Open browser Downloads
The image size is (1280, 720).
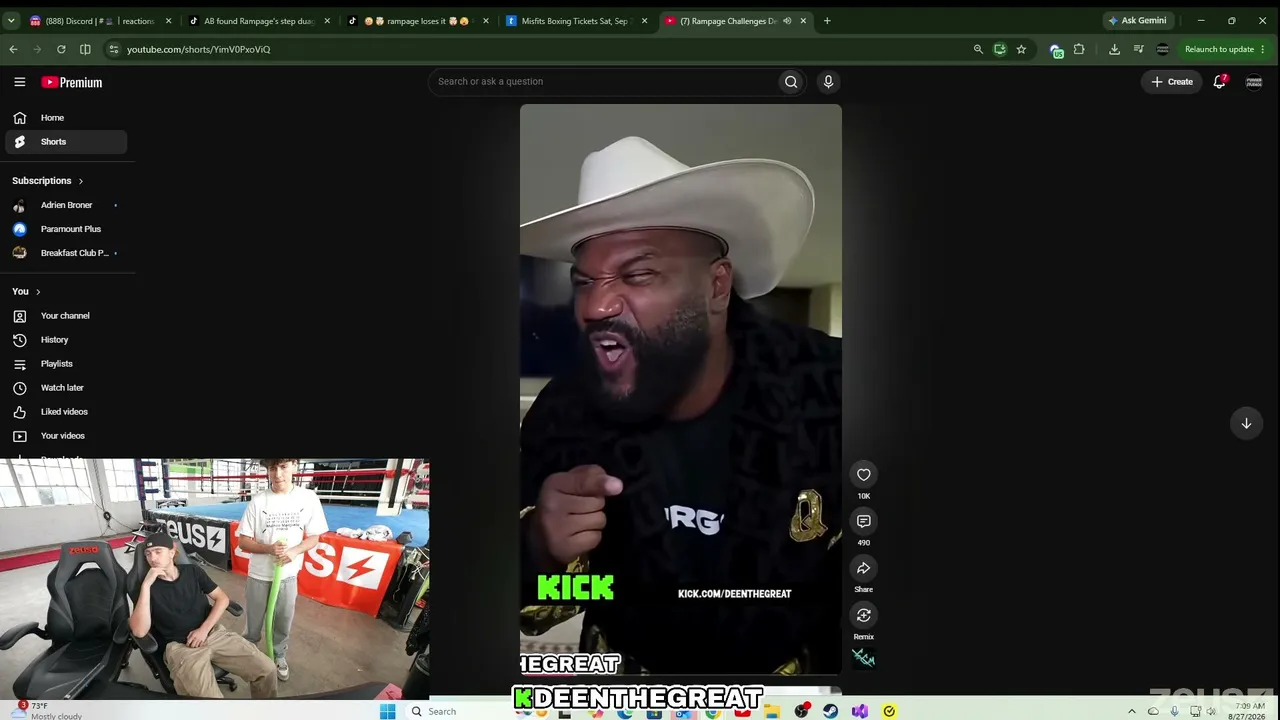click(x=1114, y=49)
